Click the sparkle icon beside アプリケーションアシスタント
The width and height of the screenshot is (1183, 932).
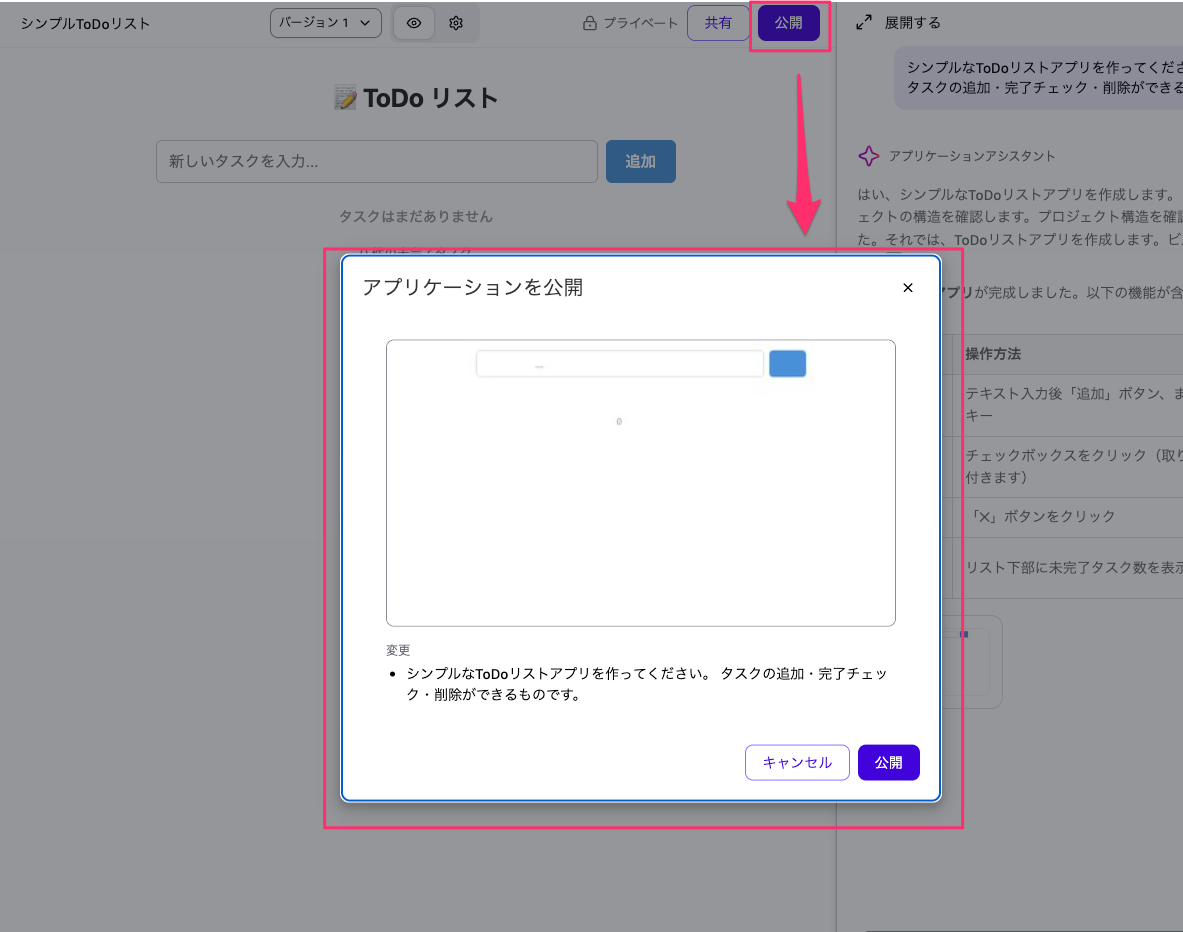coord(866,156)
